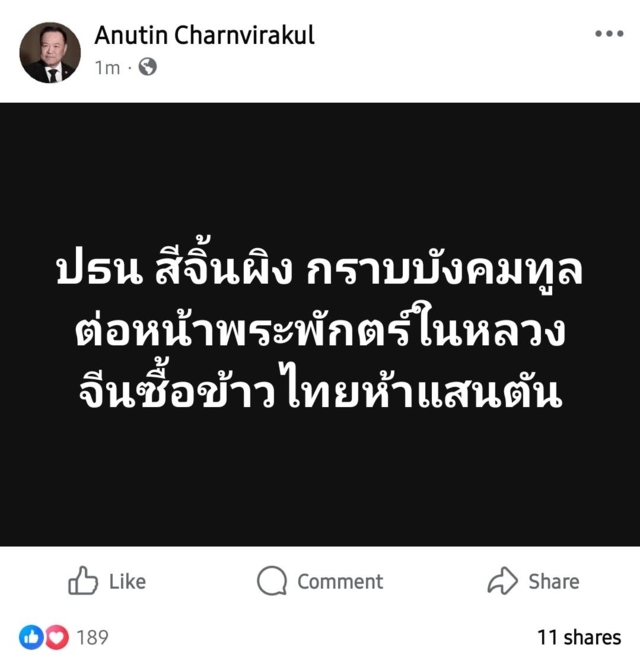Click the Anutin Charnvirakul name link

[x=205, y=35]
